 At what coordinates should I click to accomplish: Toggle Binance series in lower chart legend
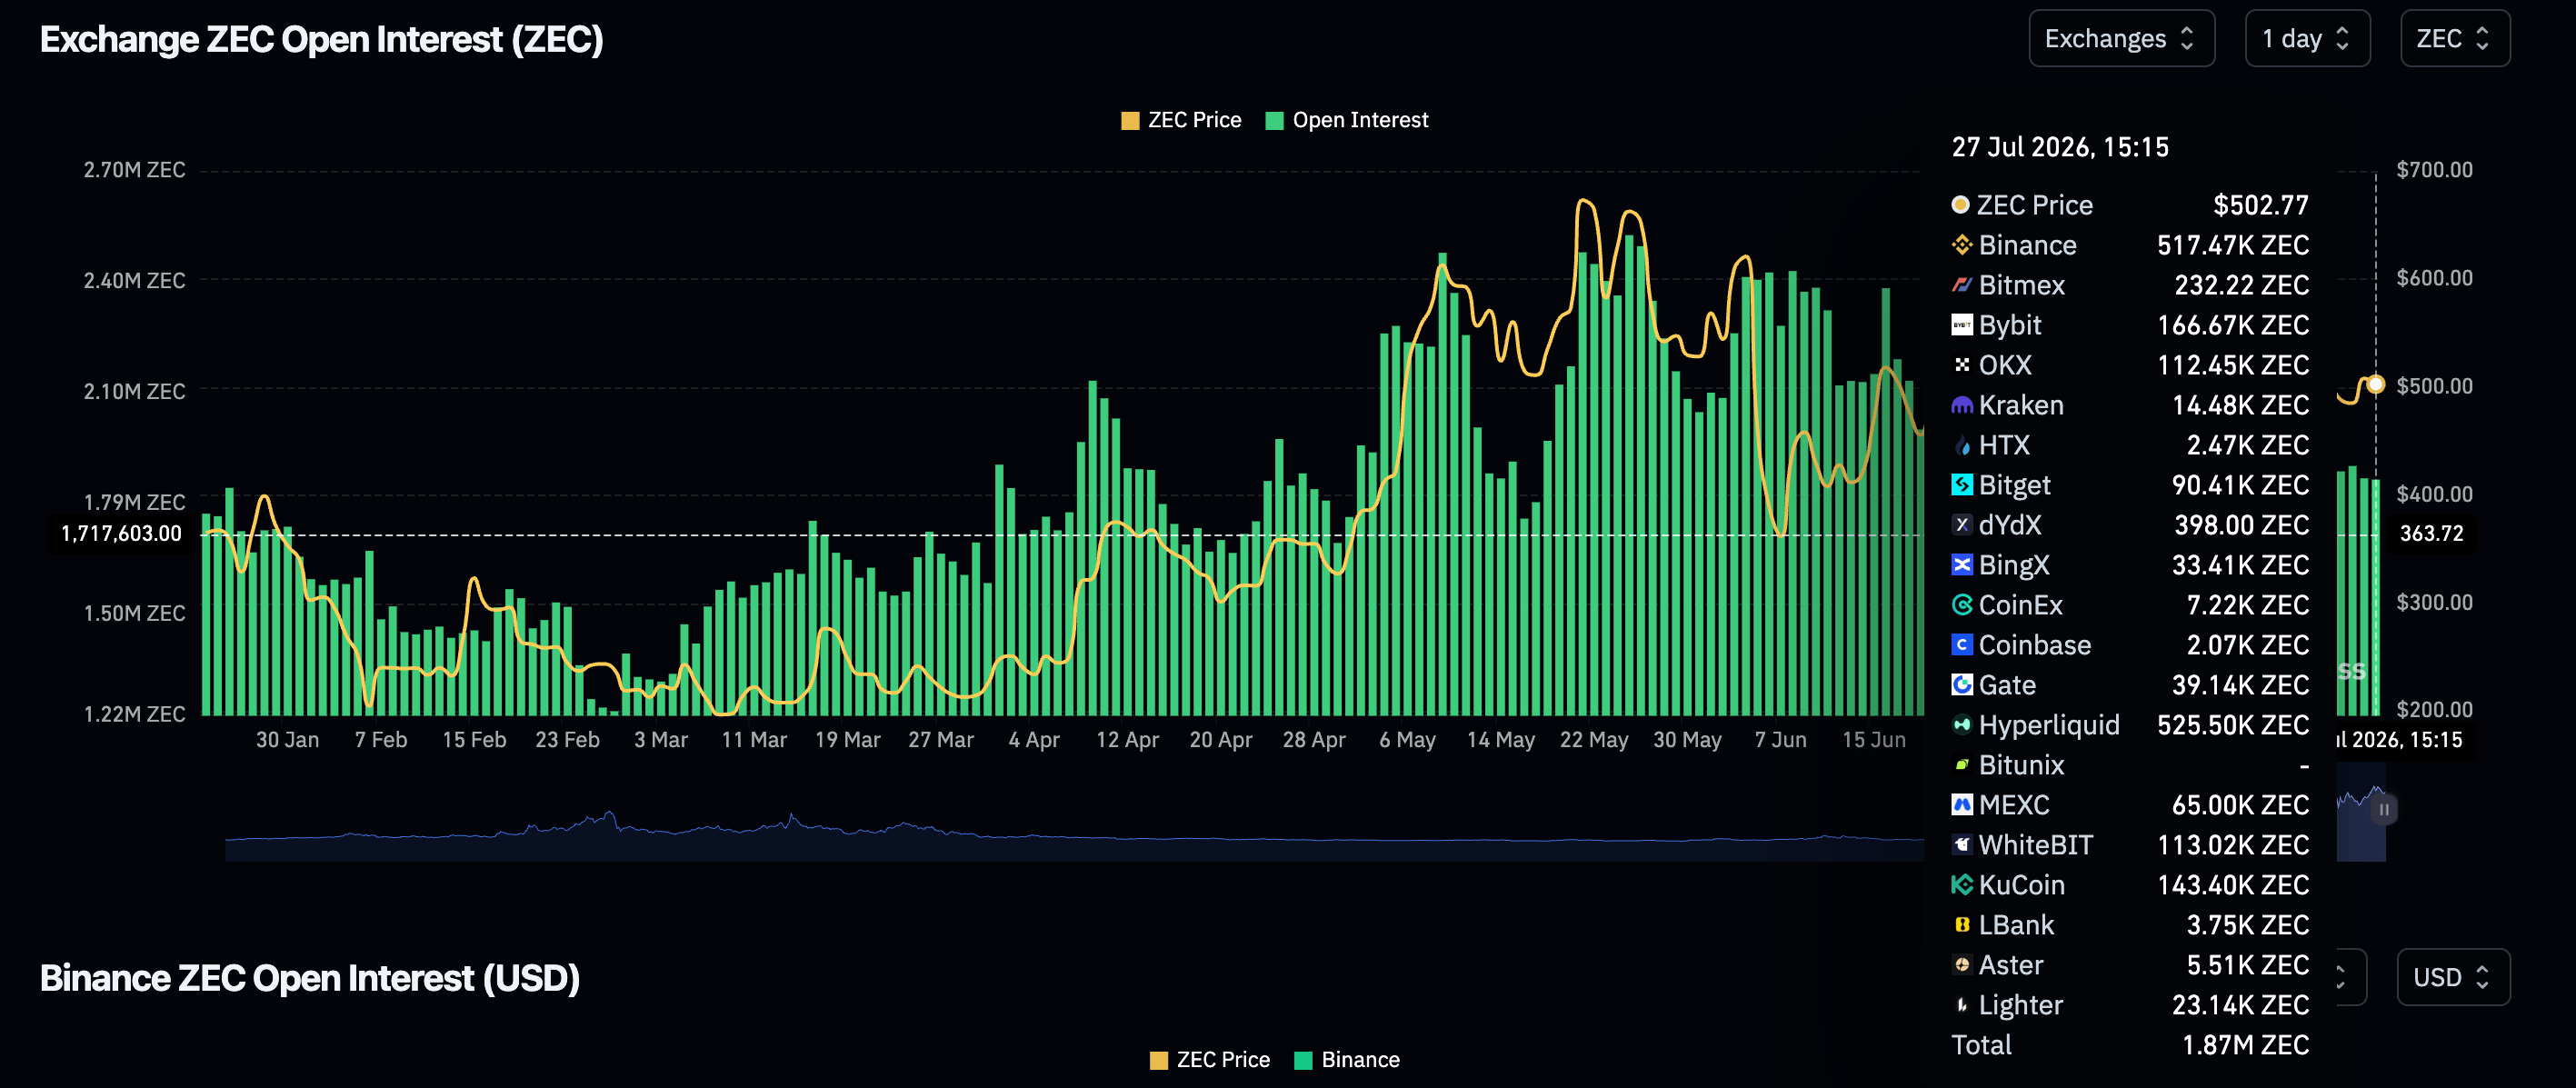[1347, 1060]
